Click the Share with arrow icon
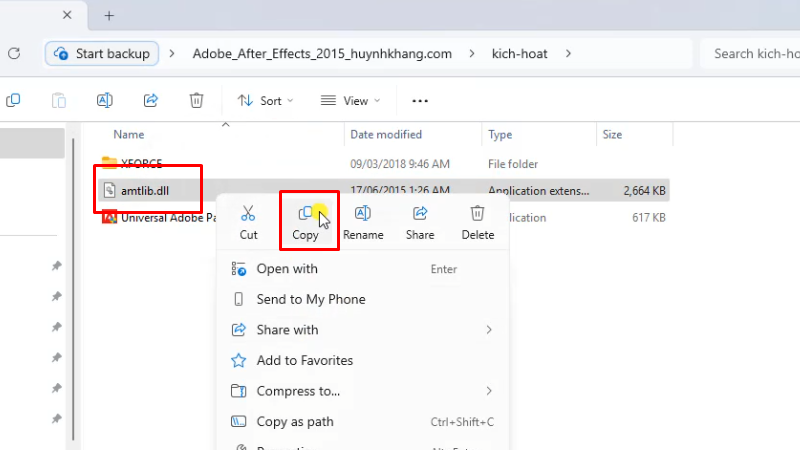This screenshot has width=800, height=450. (238, 330)
